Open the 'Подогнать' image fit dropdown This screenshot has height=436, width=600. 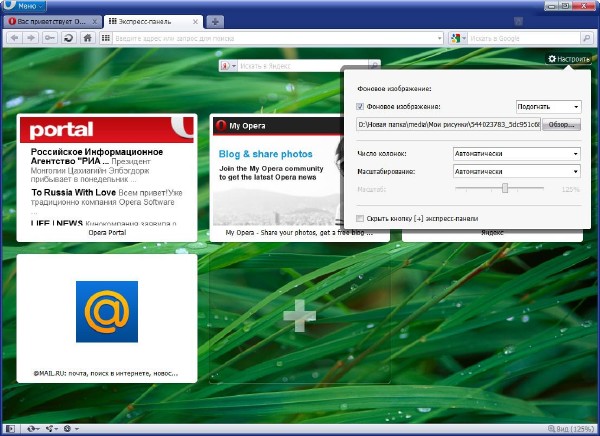(548, 106)
